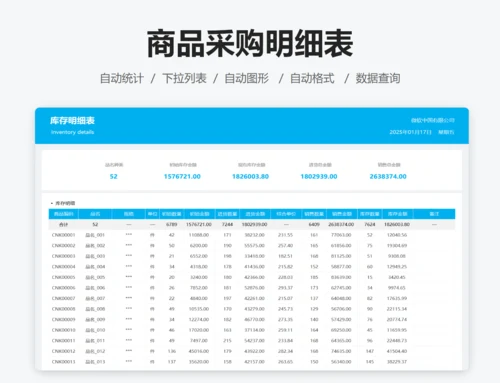500x383 pixels.
Task: Click the amount 6200.00 in row CNK00002
Action: tap(199, 246)
